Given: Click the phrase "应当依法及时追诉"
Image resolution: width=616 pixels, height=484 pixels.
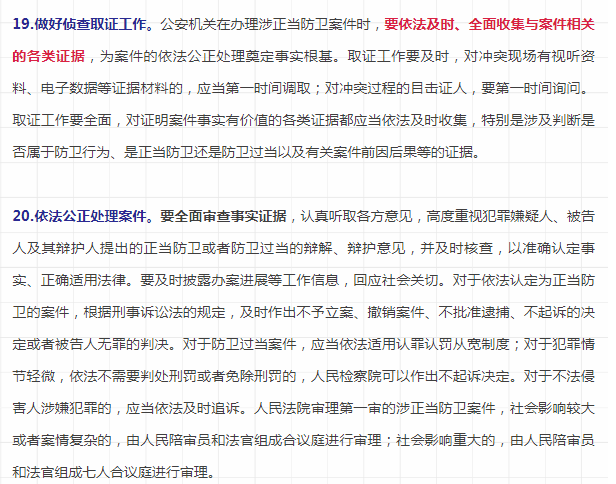Looking at the screenshot, I should tap(183, 408).
